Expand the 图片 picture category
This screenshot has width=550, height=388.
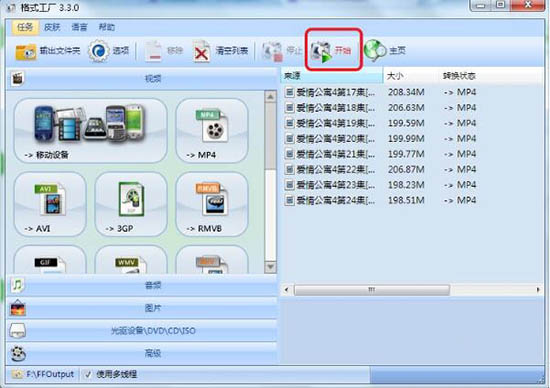(x=142, y=308)
